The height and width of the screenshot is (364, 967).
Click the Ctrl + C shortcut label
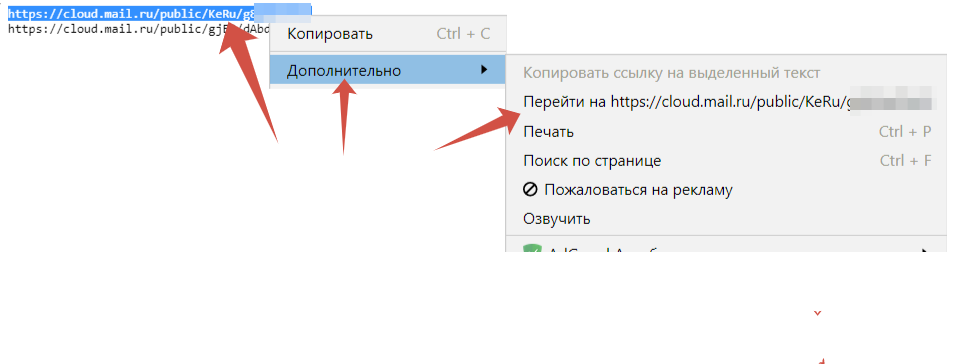pyautogui.click(x=463, y=33)
